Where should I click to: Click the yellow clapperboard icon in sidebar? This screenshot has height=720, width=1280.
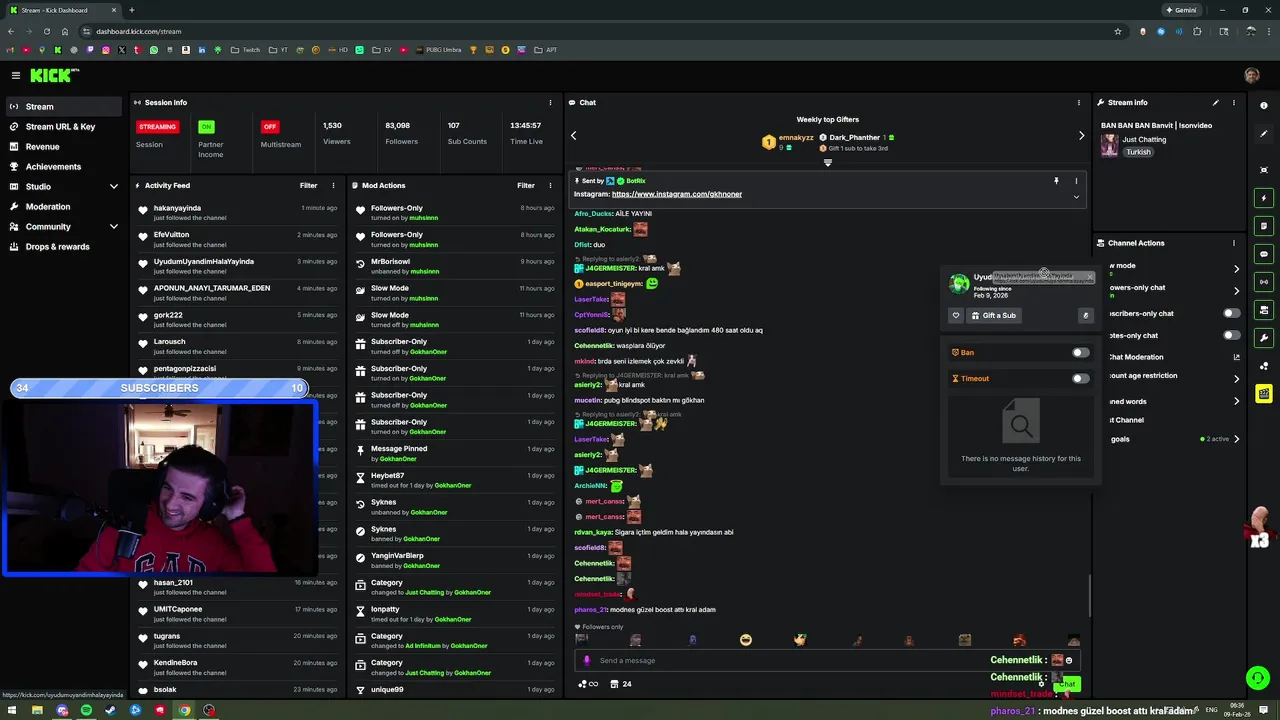[1264, 394]
